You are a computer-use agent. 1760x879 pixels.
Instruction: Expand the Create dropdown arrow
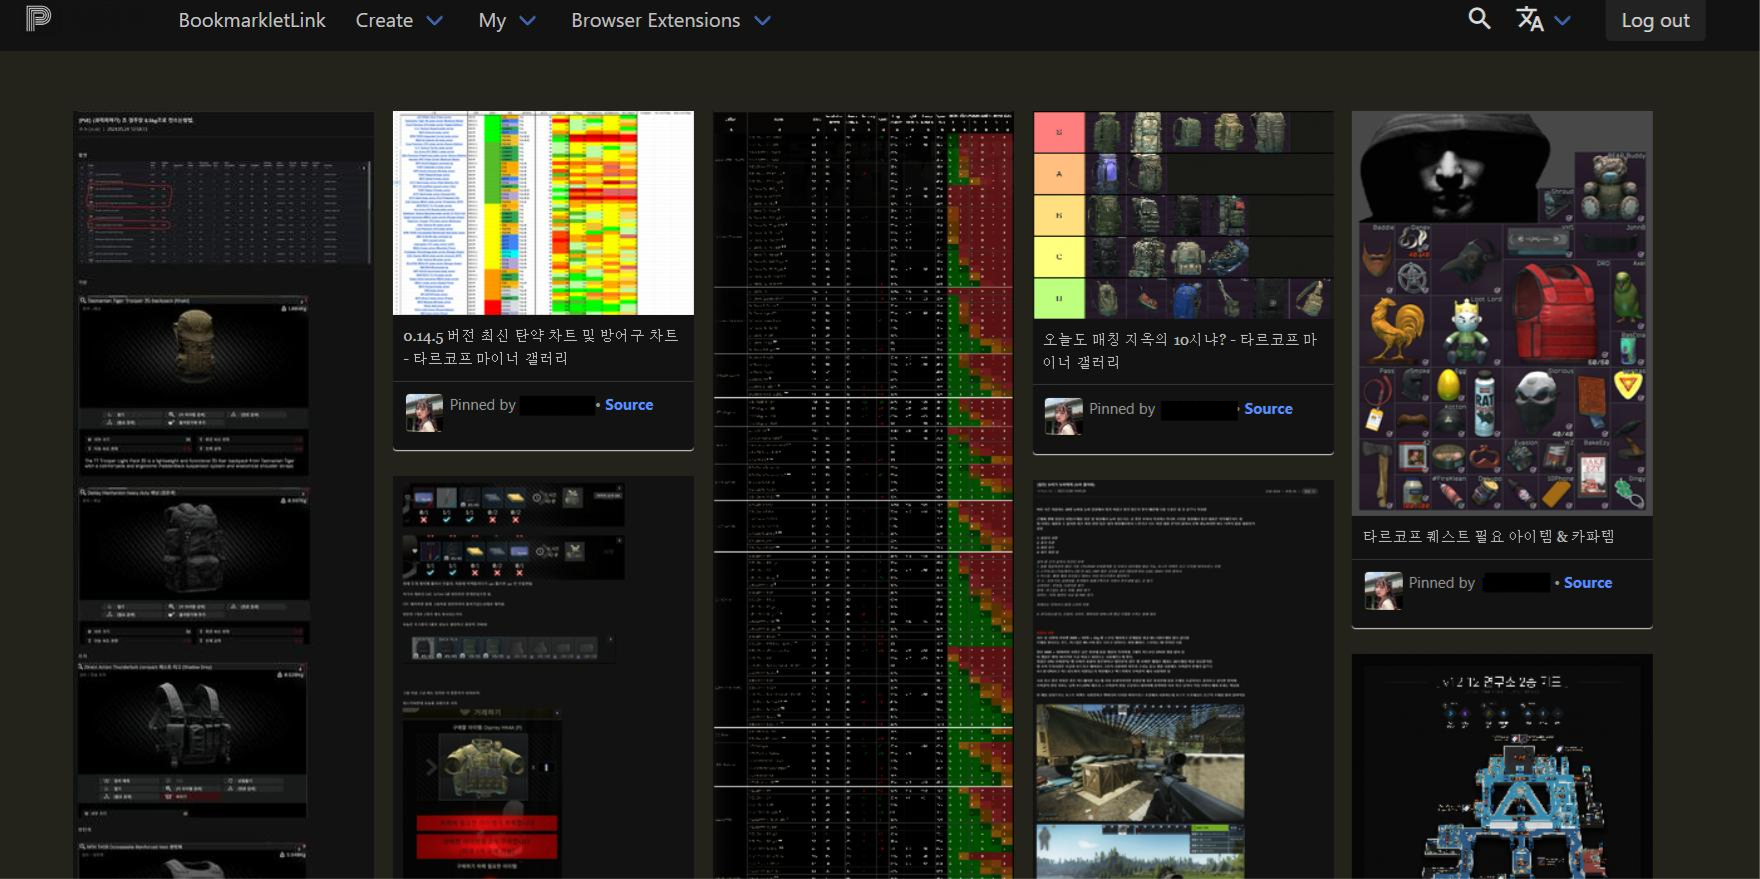pos(435,21)
